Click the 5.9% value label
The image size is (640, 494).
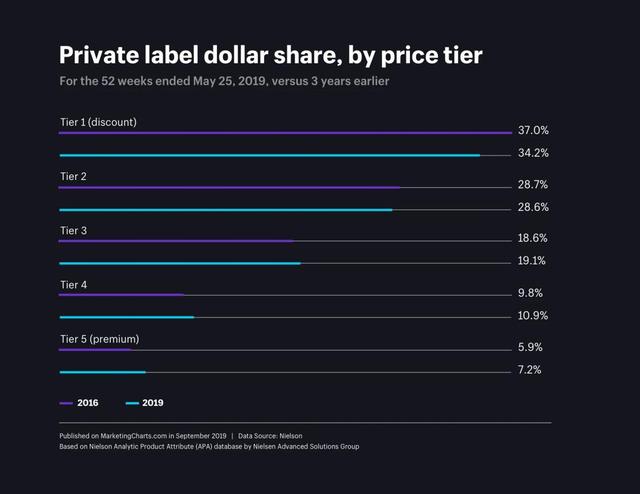tap(530, 348)
